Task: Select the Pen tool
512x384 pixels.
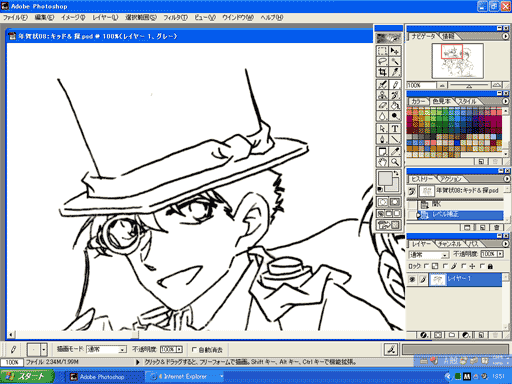Action: click(x=382, y=139)
